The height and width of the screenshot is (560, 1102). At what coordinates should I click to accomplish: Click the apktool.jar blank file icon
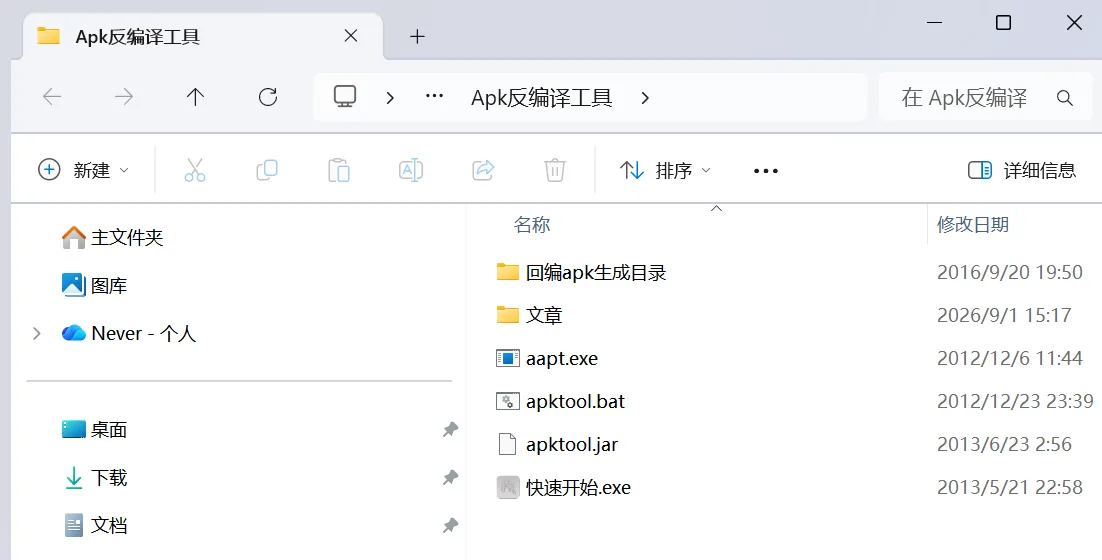pos(507,444)
